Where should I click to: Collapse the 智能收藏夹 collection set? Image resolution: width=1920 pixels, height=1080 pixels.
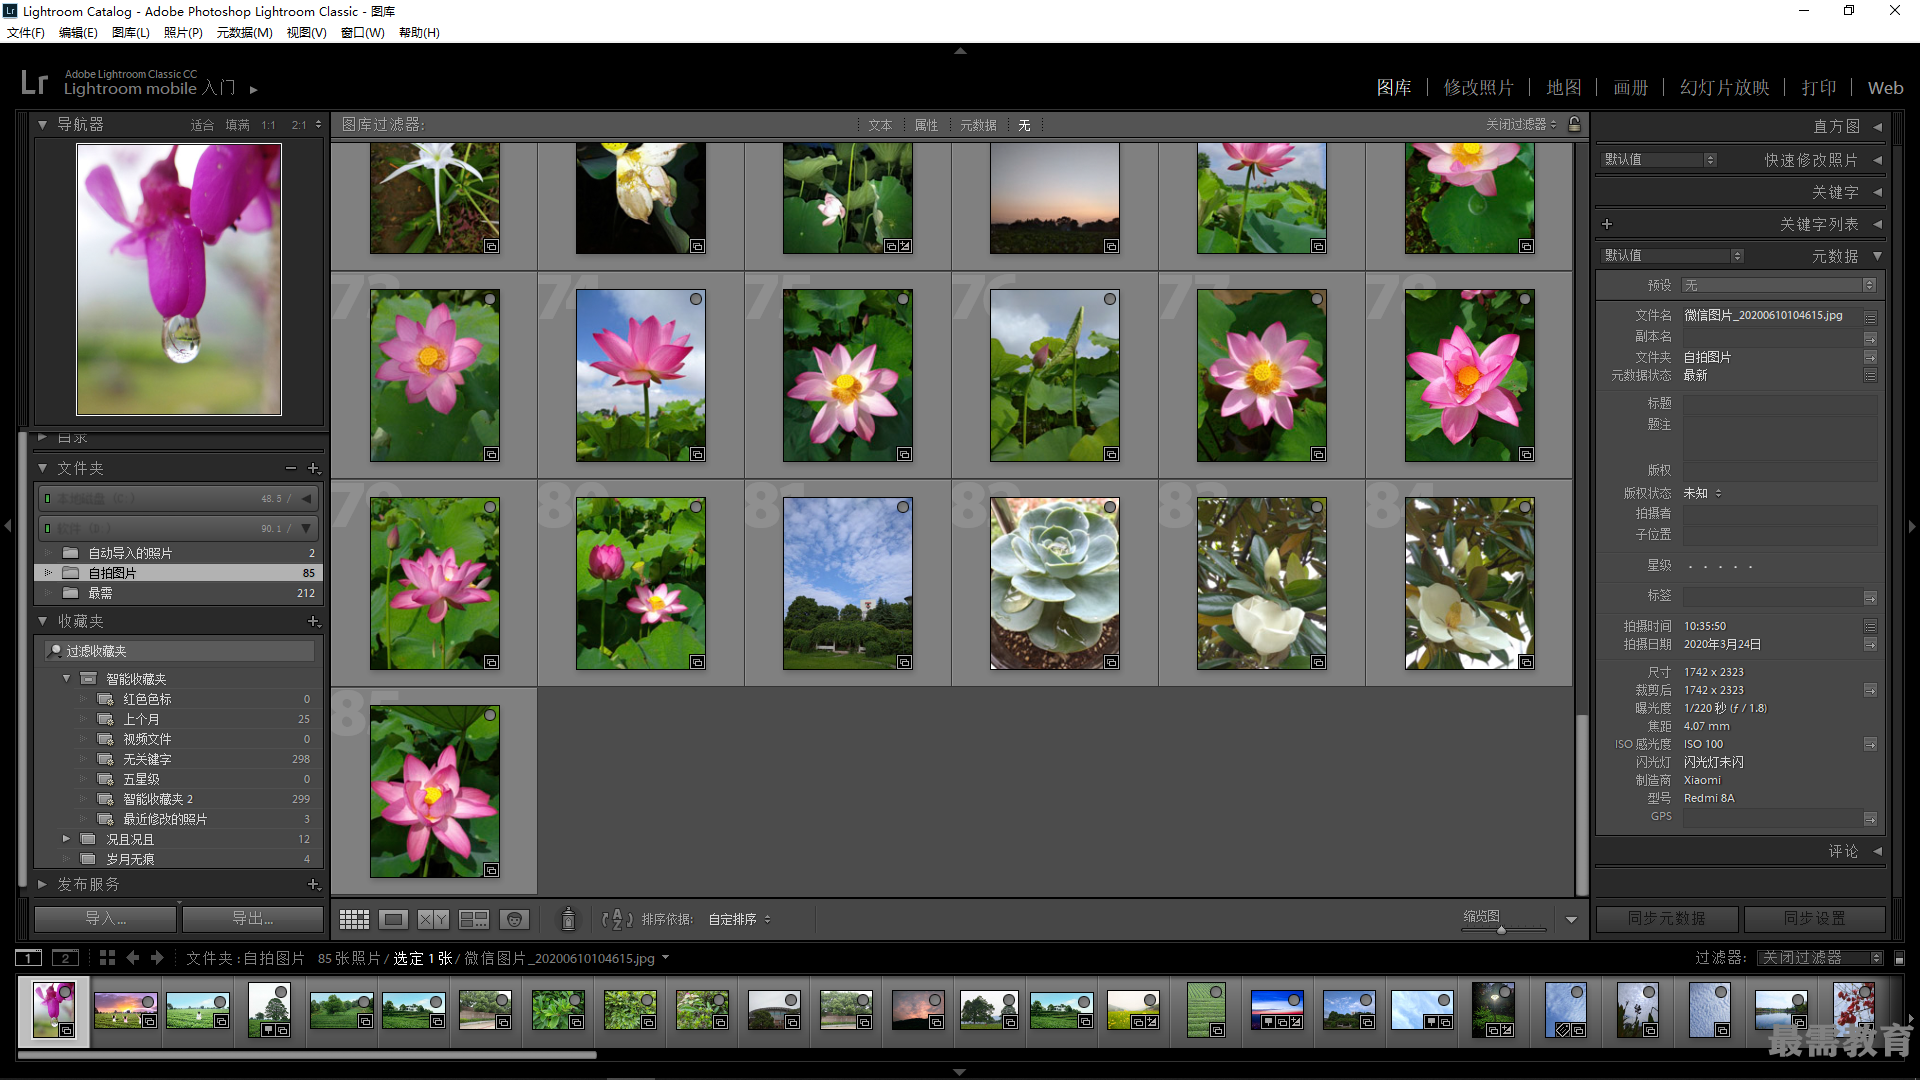66,678
